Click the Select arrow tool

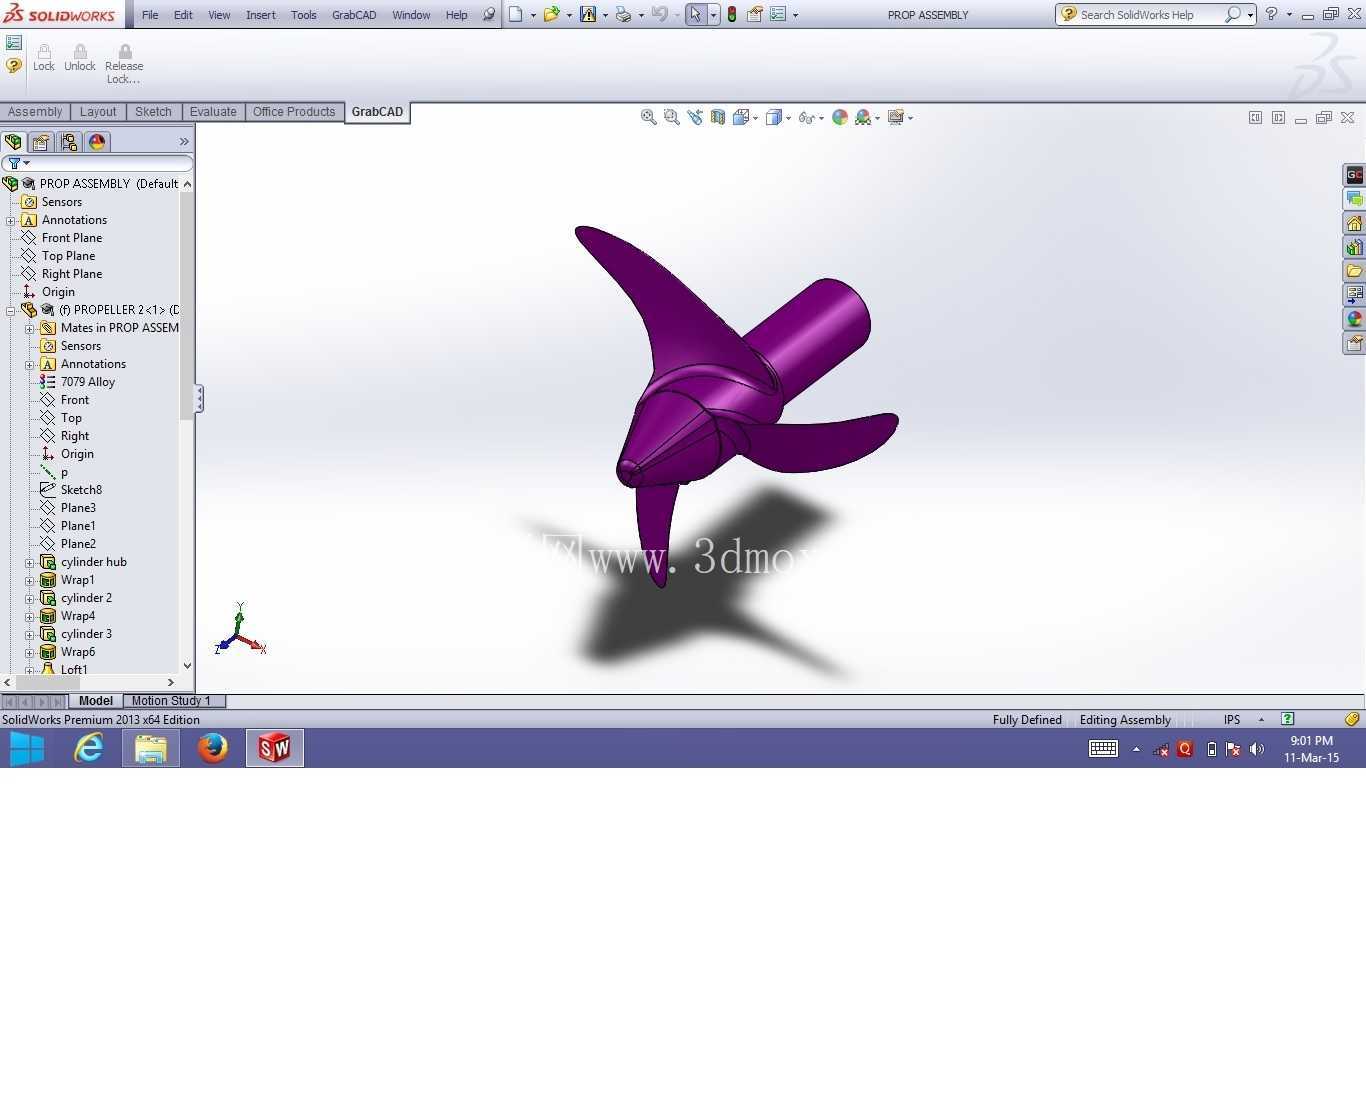click(696, 14)
